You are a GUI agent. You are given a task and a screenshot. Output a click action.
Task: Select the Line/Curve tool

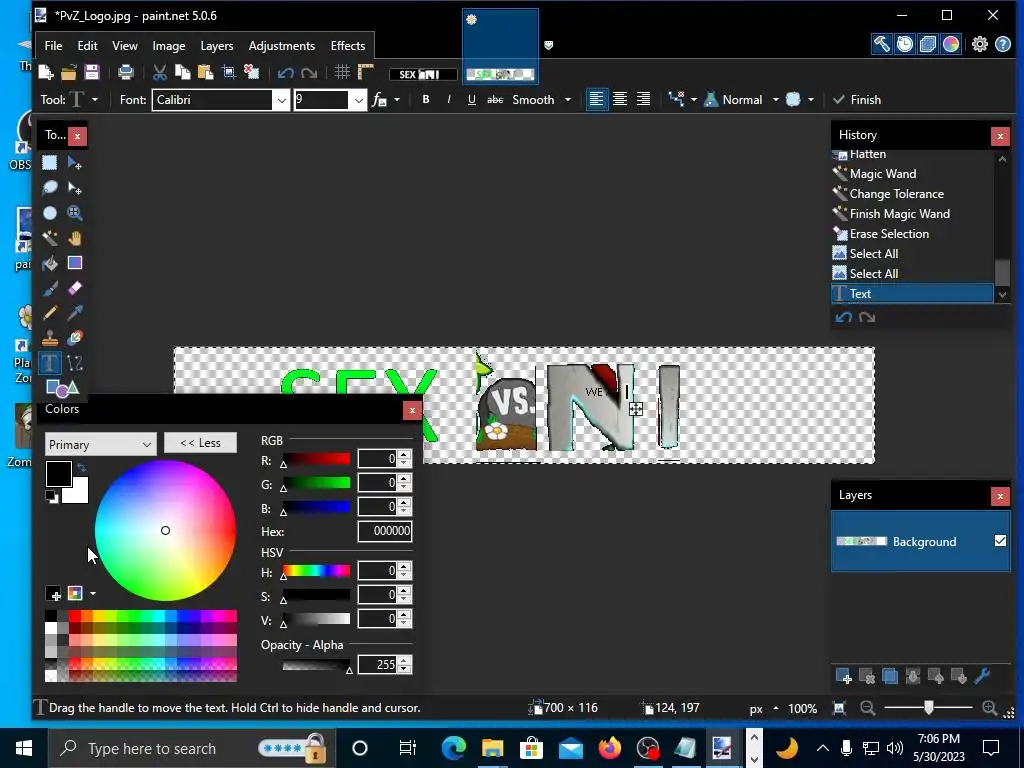point(74,363)
